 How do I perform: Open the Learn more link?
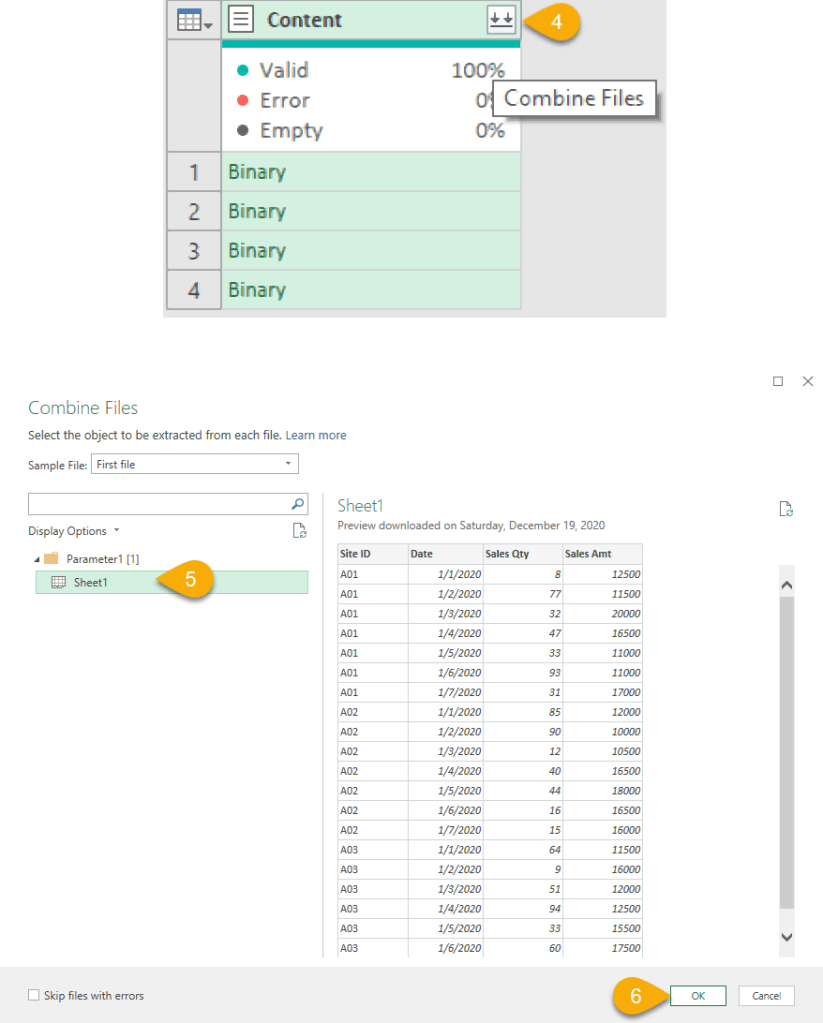click(316, 435)
